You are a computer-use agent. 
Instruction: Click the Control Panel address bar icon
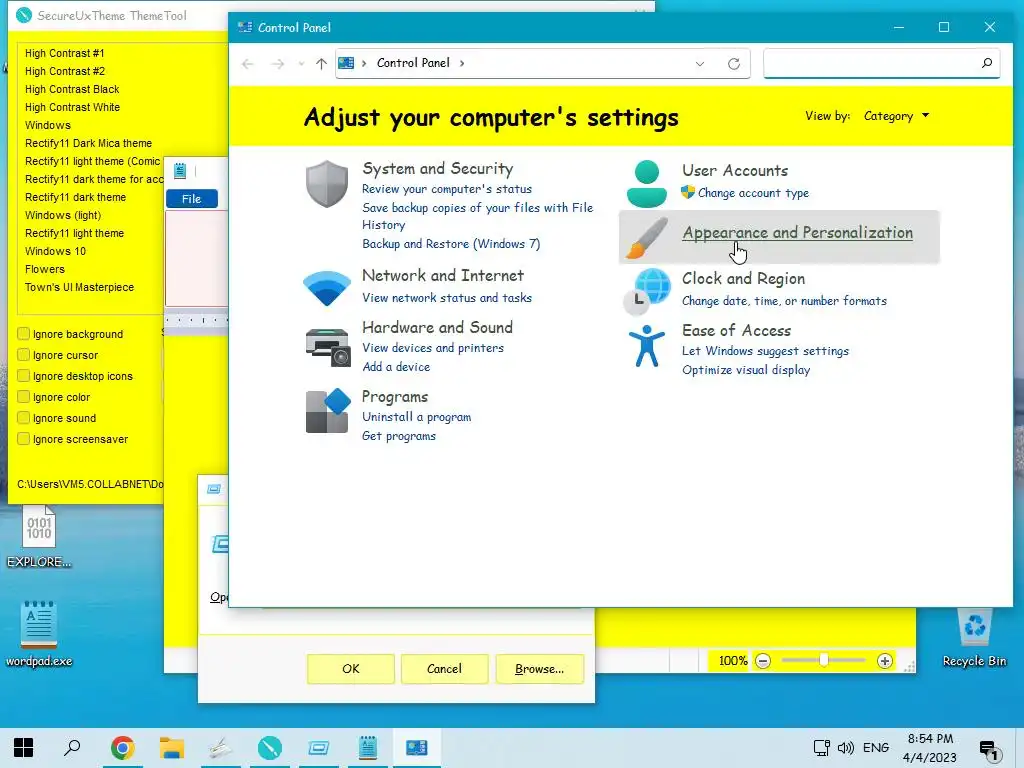click(346, 63)
